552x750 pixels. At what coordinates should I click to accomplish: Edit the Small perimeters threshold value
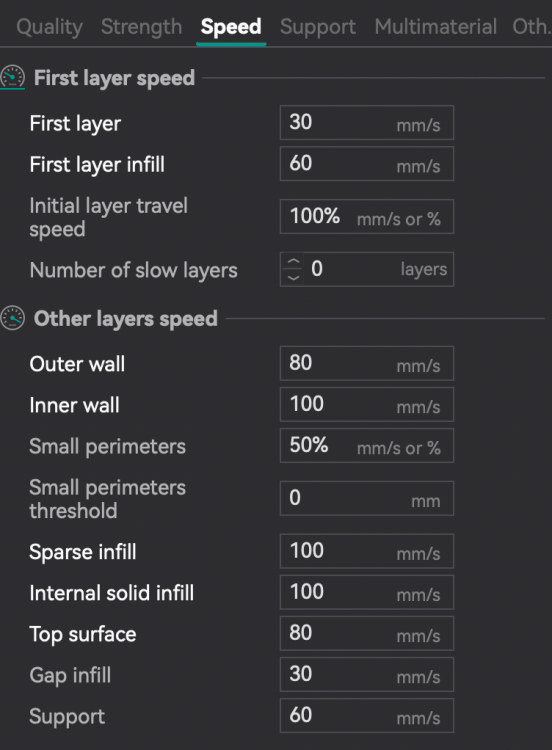click(367, 498)
